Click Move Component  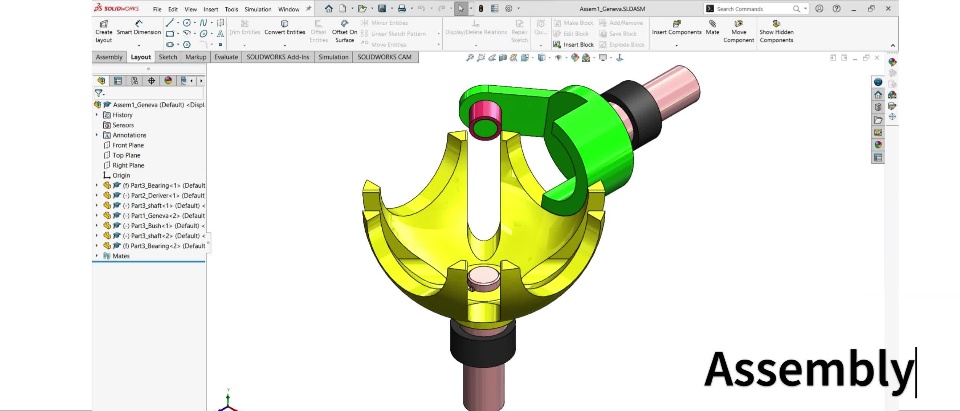[738, 31]
